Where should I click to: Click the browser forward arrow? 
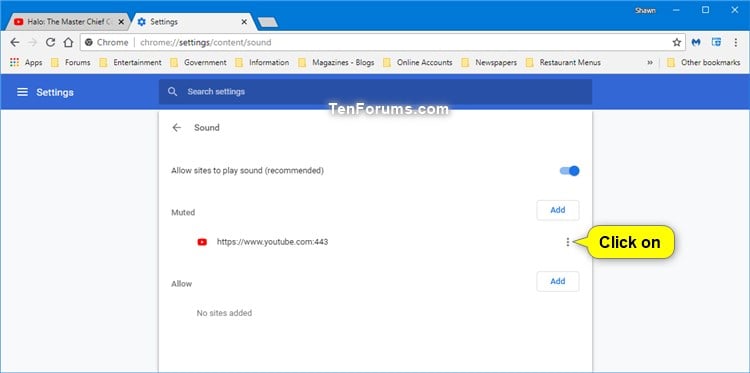pyautogui.click(x=33, y=43)
